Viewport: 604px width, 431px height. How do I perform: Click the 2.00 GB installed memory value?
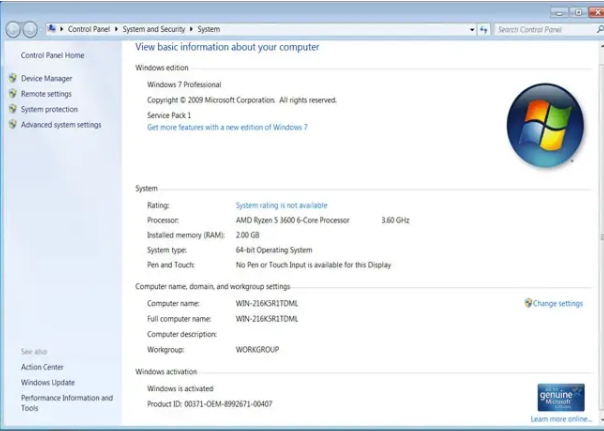[x=248, y=235]
